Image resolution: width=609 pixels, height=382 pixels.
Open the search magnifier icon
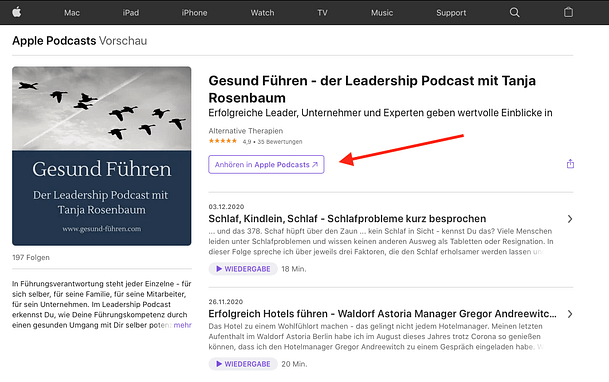tap(514, 12)
